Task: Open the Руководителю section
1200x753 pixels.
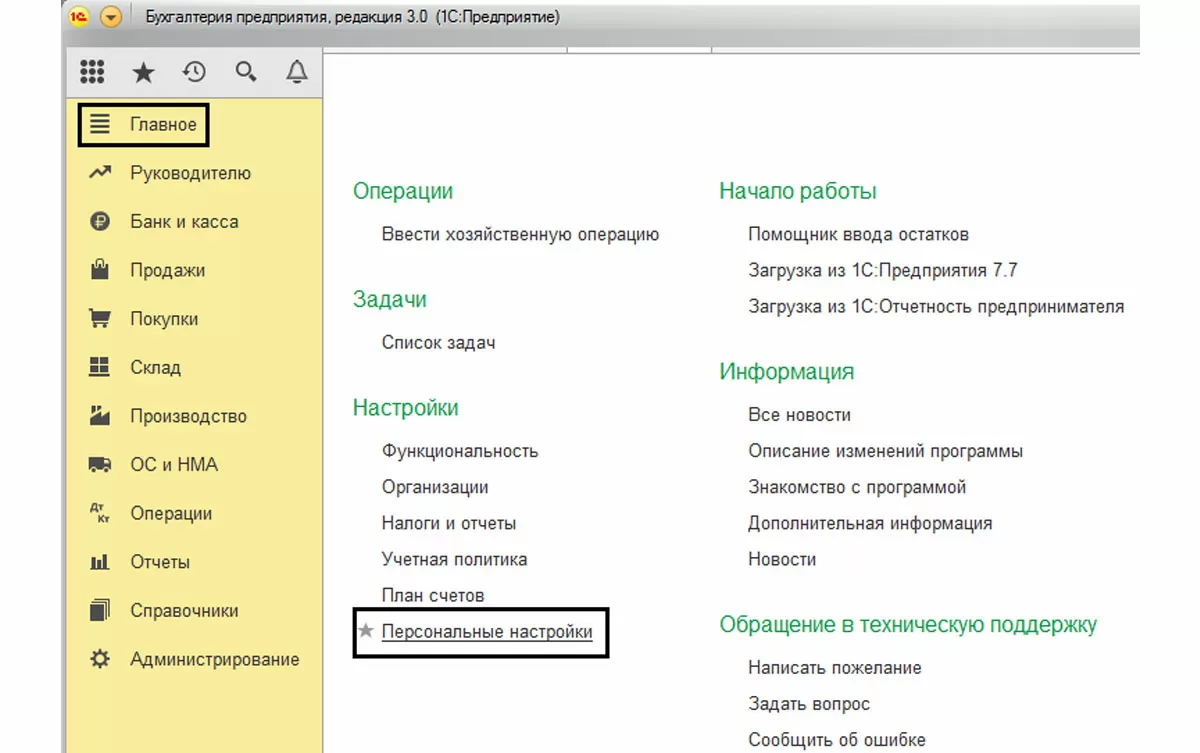Action: pos(190,173)
